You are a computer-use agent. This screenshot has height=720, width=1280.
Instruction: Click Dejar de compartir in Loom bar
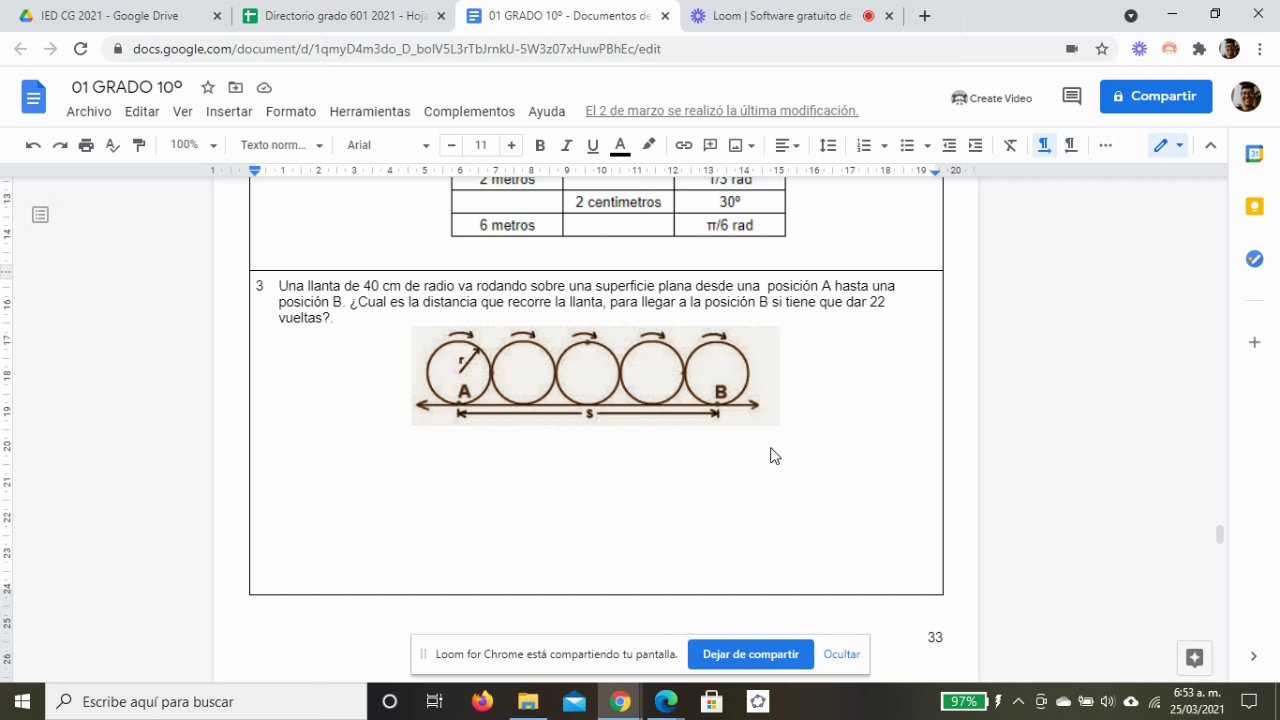coord(750,654)
